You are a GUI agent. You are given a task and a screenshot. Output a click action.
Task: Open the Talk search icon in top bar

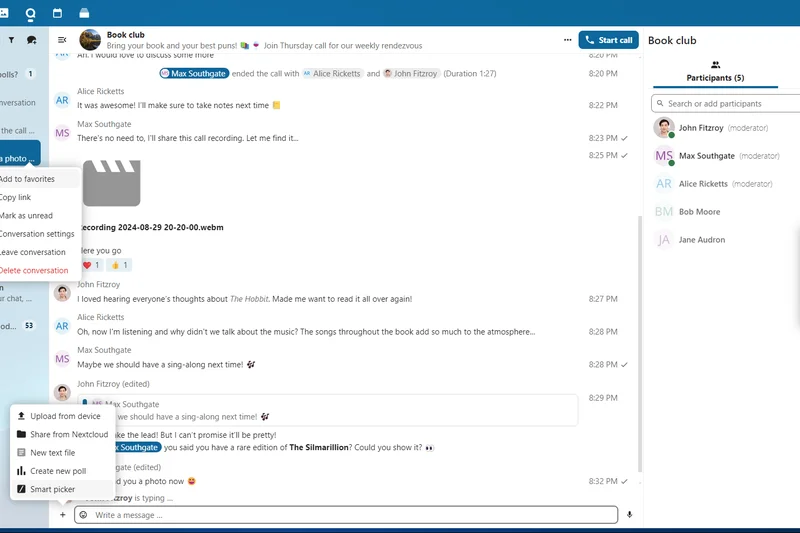point(31,14)
